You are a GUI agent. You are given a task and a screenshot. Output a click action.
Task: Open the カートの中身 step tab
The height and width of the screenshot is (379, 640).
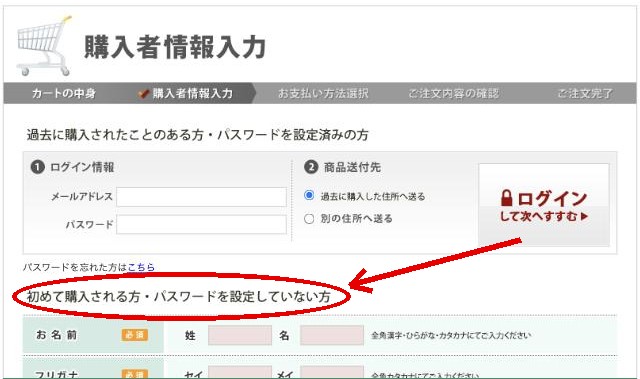(x=64, y=93)
